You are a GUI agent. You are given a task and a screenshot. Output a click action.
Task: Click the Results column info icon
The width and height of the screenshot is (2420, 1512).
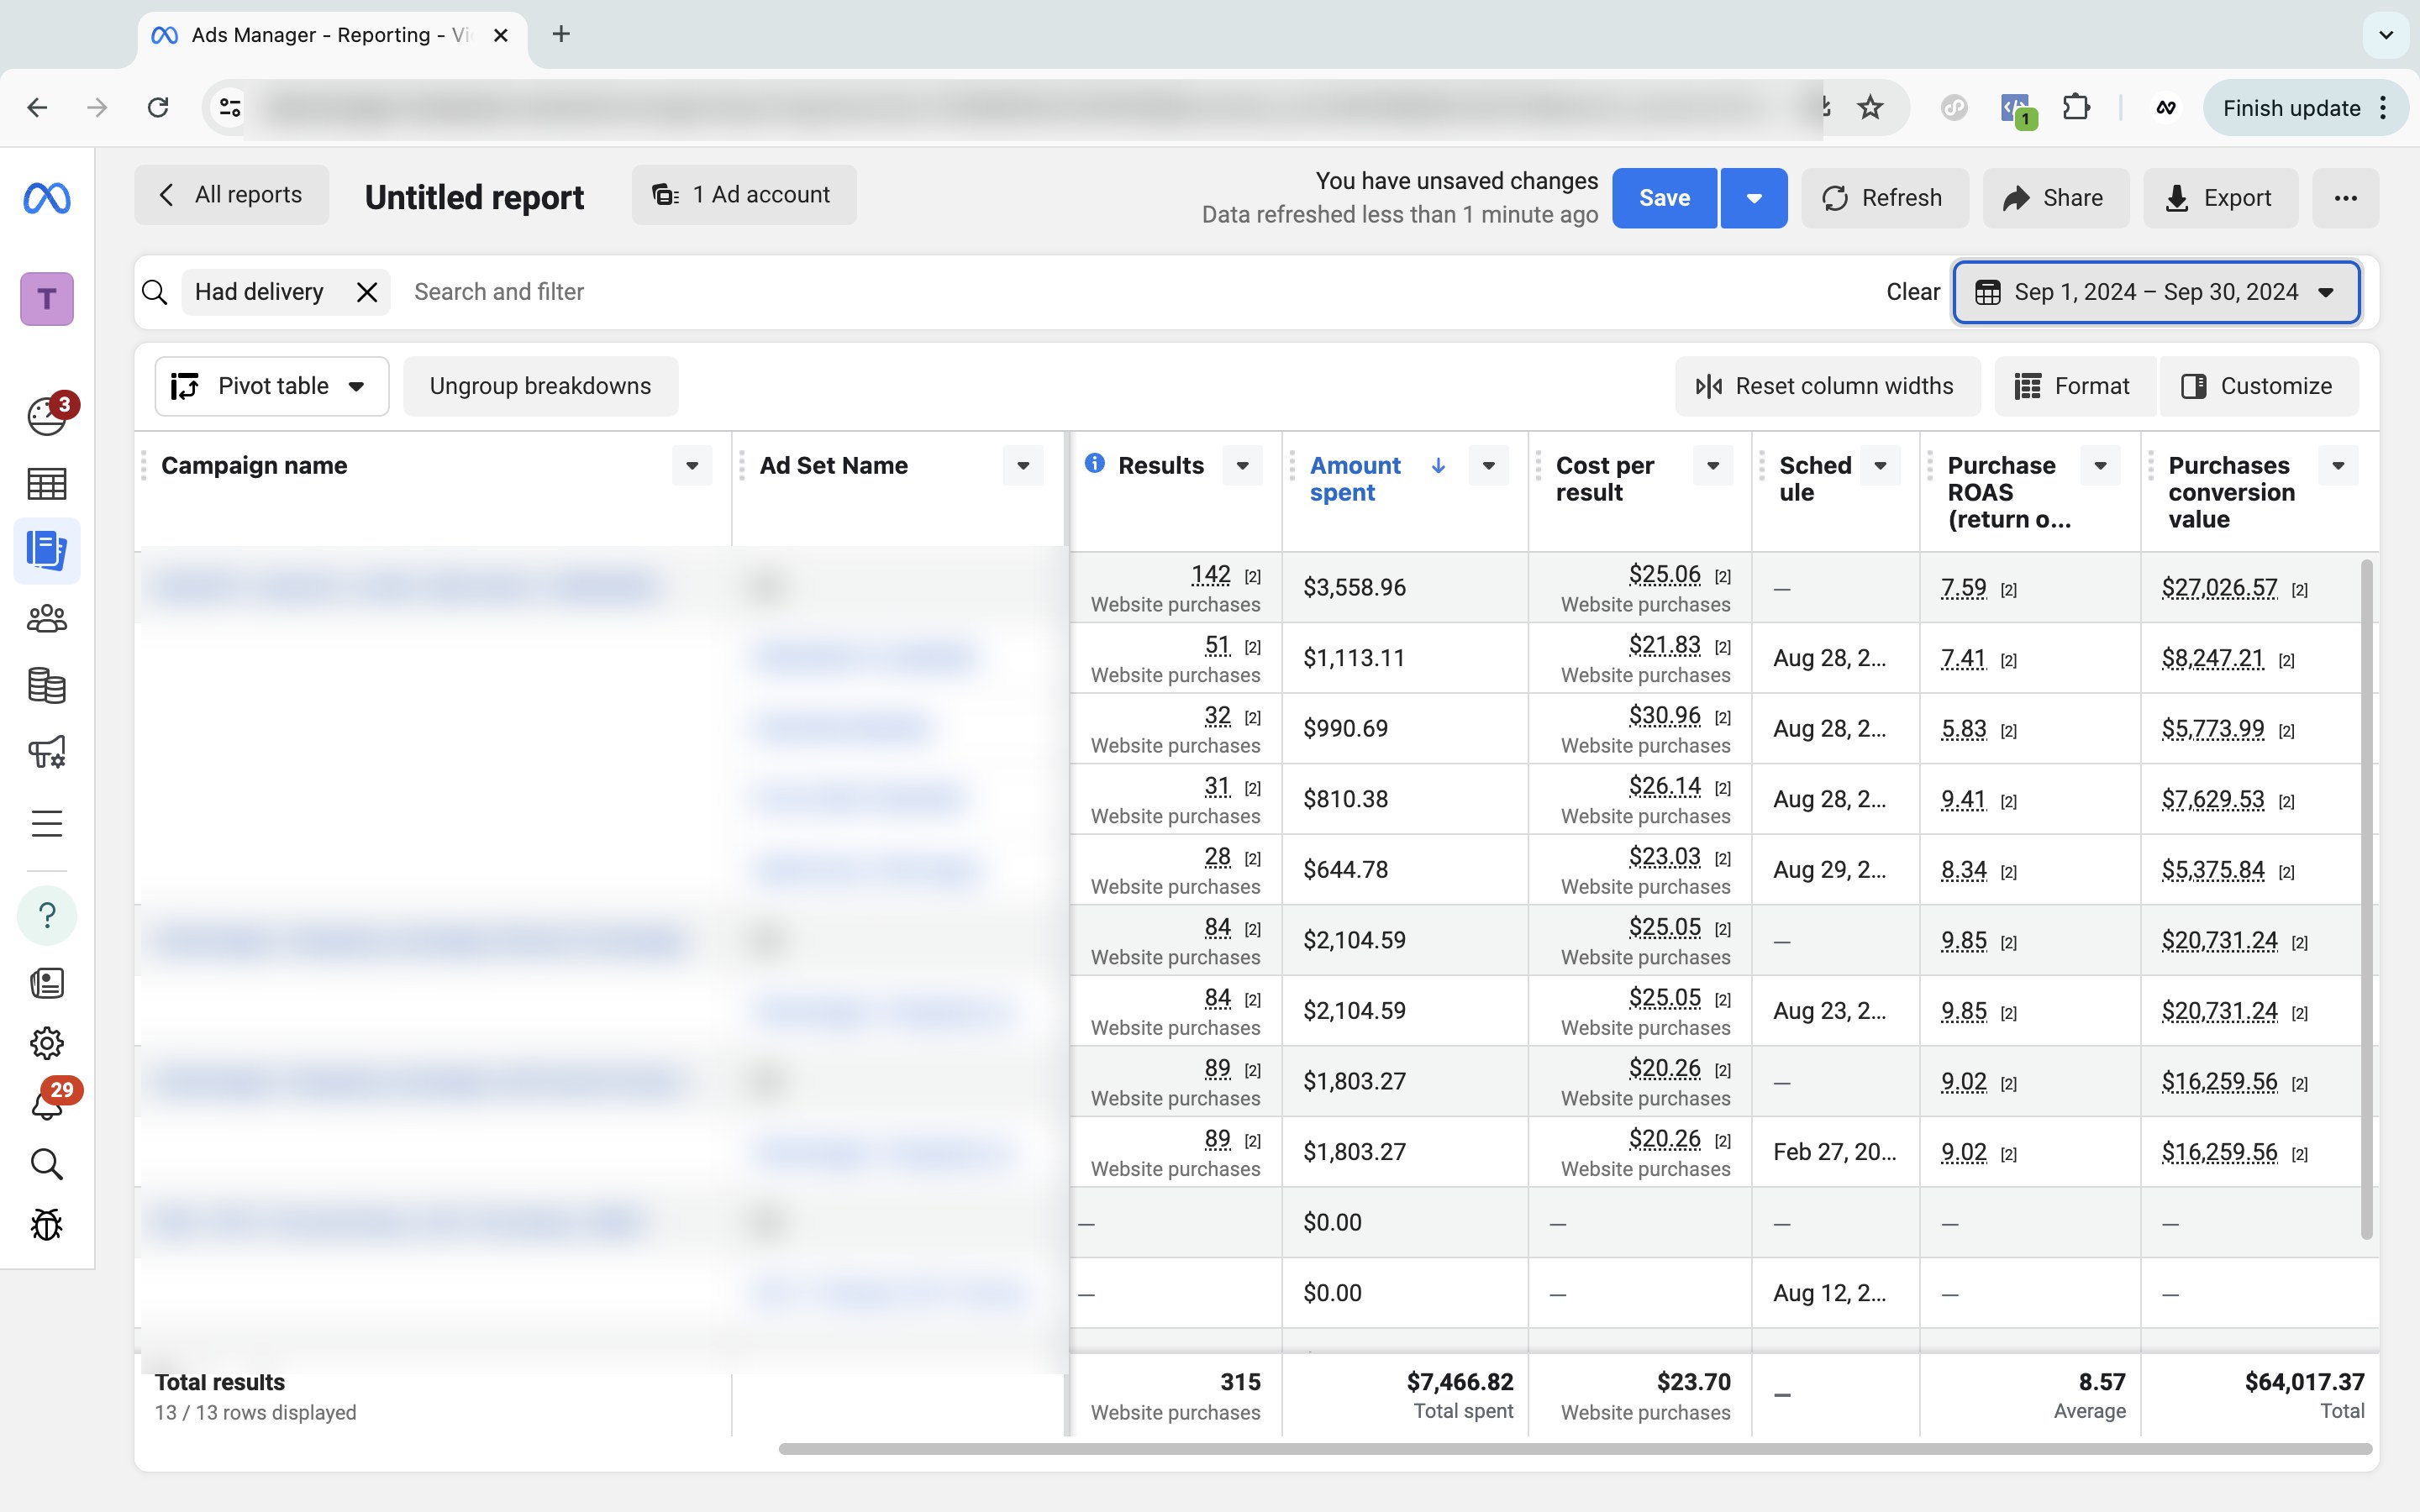point(1095,464)
